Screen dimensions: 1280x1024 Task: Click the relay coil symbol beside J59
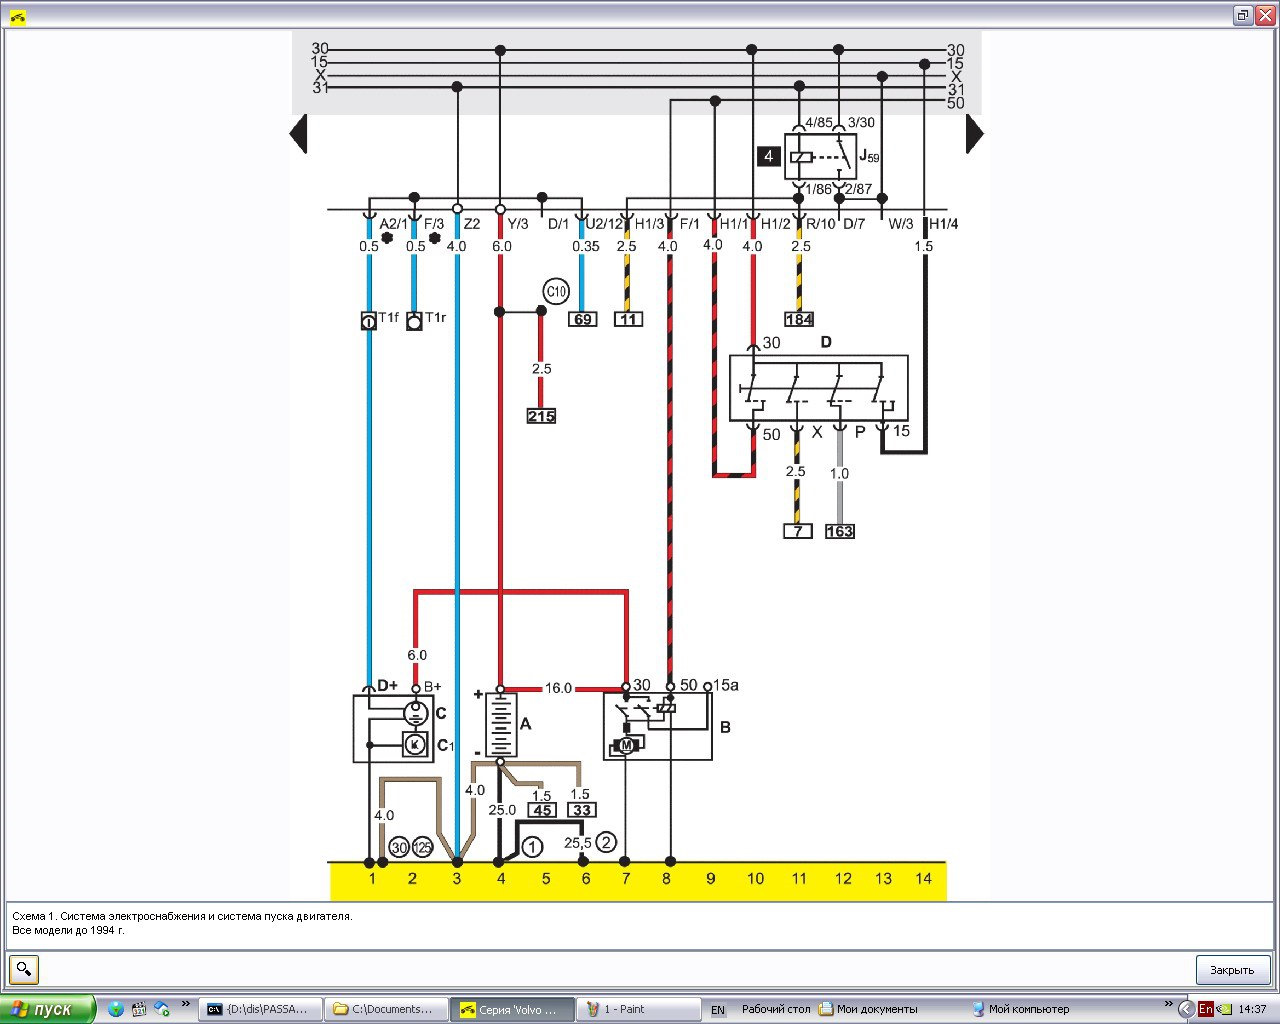pos(801,157)
